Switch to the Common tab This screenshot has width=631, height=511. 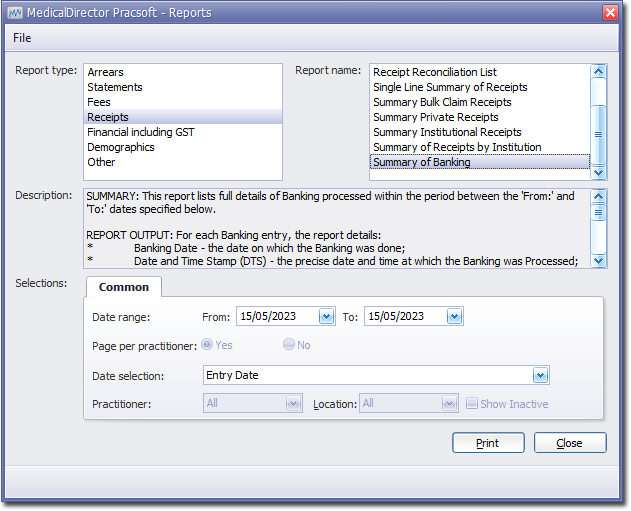[124, 287]
